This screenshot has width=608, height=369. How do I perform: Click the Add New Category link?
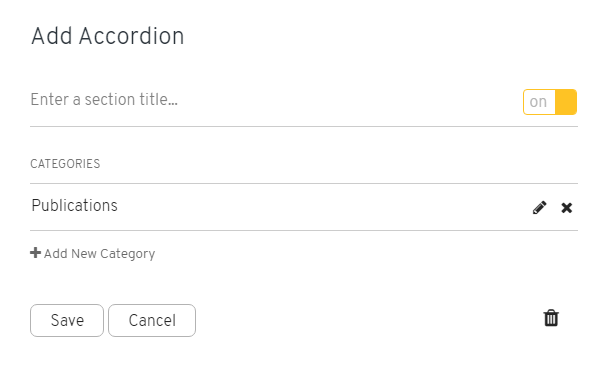tap(93, 253)
